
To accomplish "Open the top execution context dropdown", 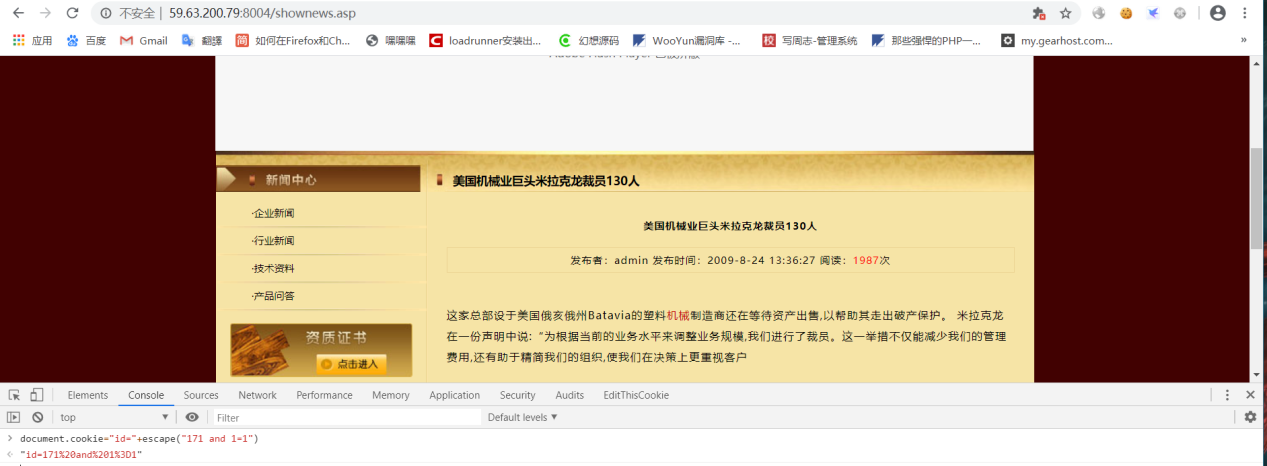I will pyautogui.click(x=114, y=417).
